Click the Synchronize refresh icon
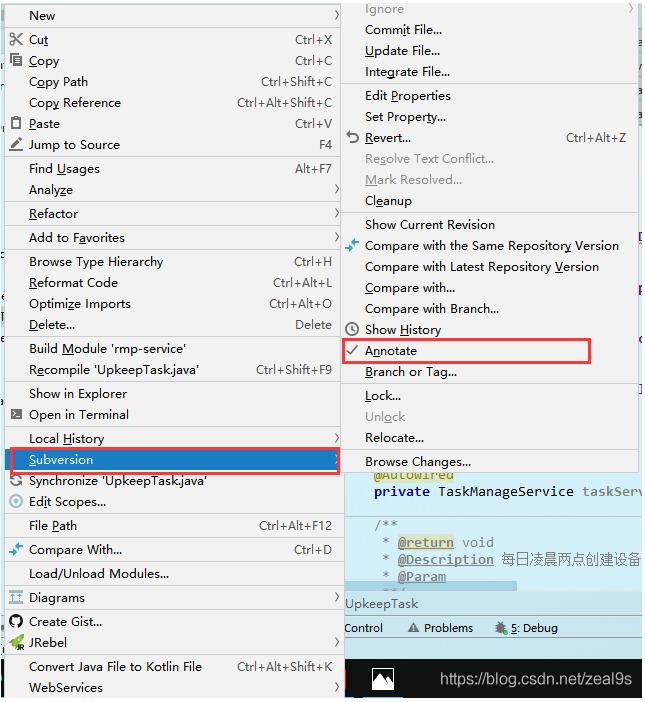 click(16, 480)
